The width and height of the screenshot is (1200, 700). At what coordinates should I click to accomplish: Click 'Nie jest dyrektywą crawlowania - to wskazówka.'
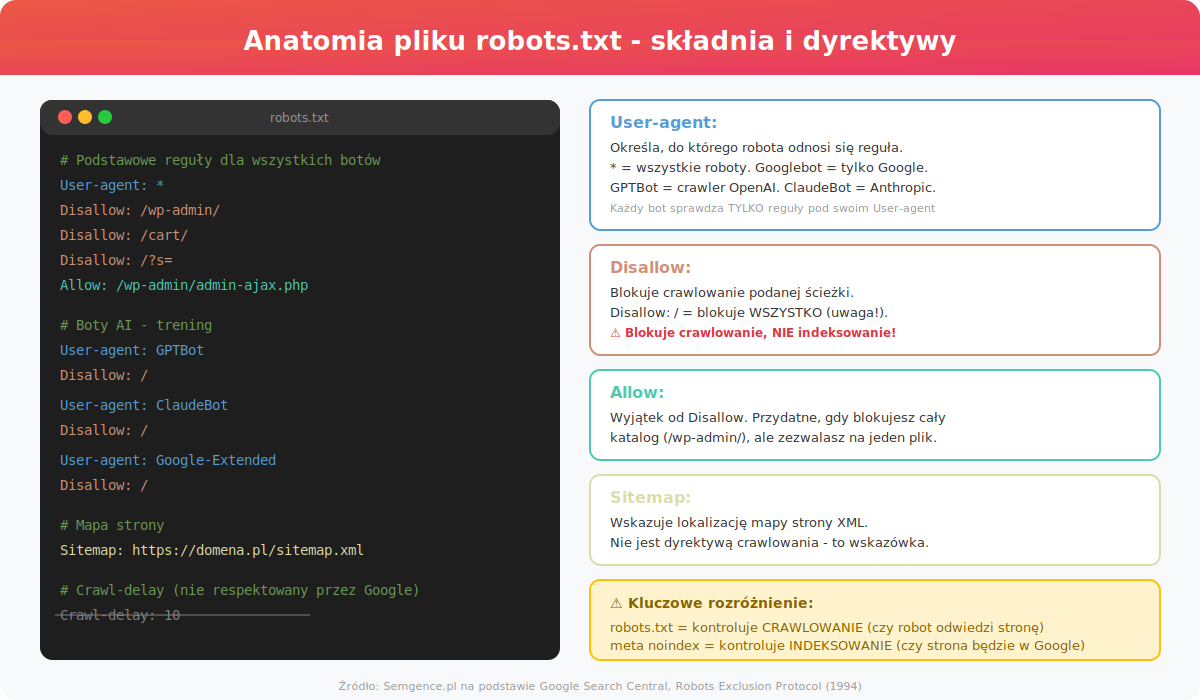pos(769,543)
